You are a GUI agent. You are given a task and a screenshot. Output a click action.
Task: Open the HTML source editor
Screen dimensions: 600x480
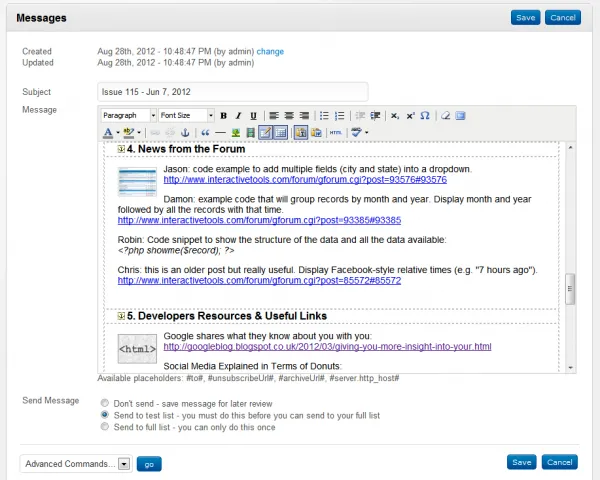pyautogui.click(x=336, y=132)
